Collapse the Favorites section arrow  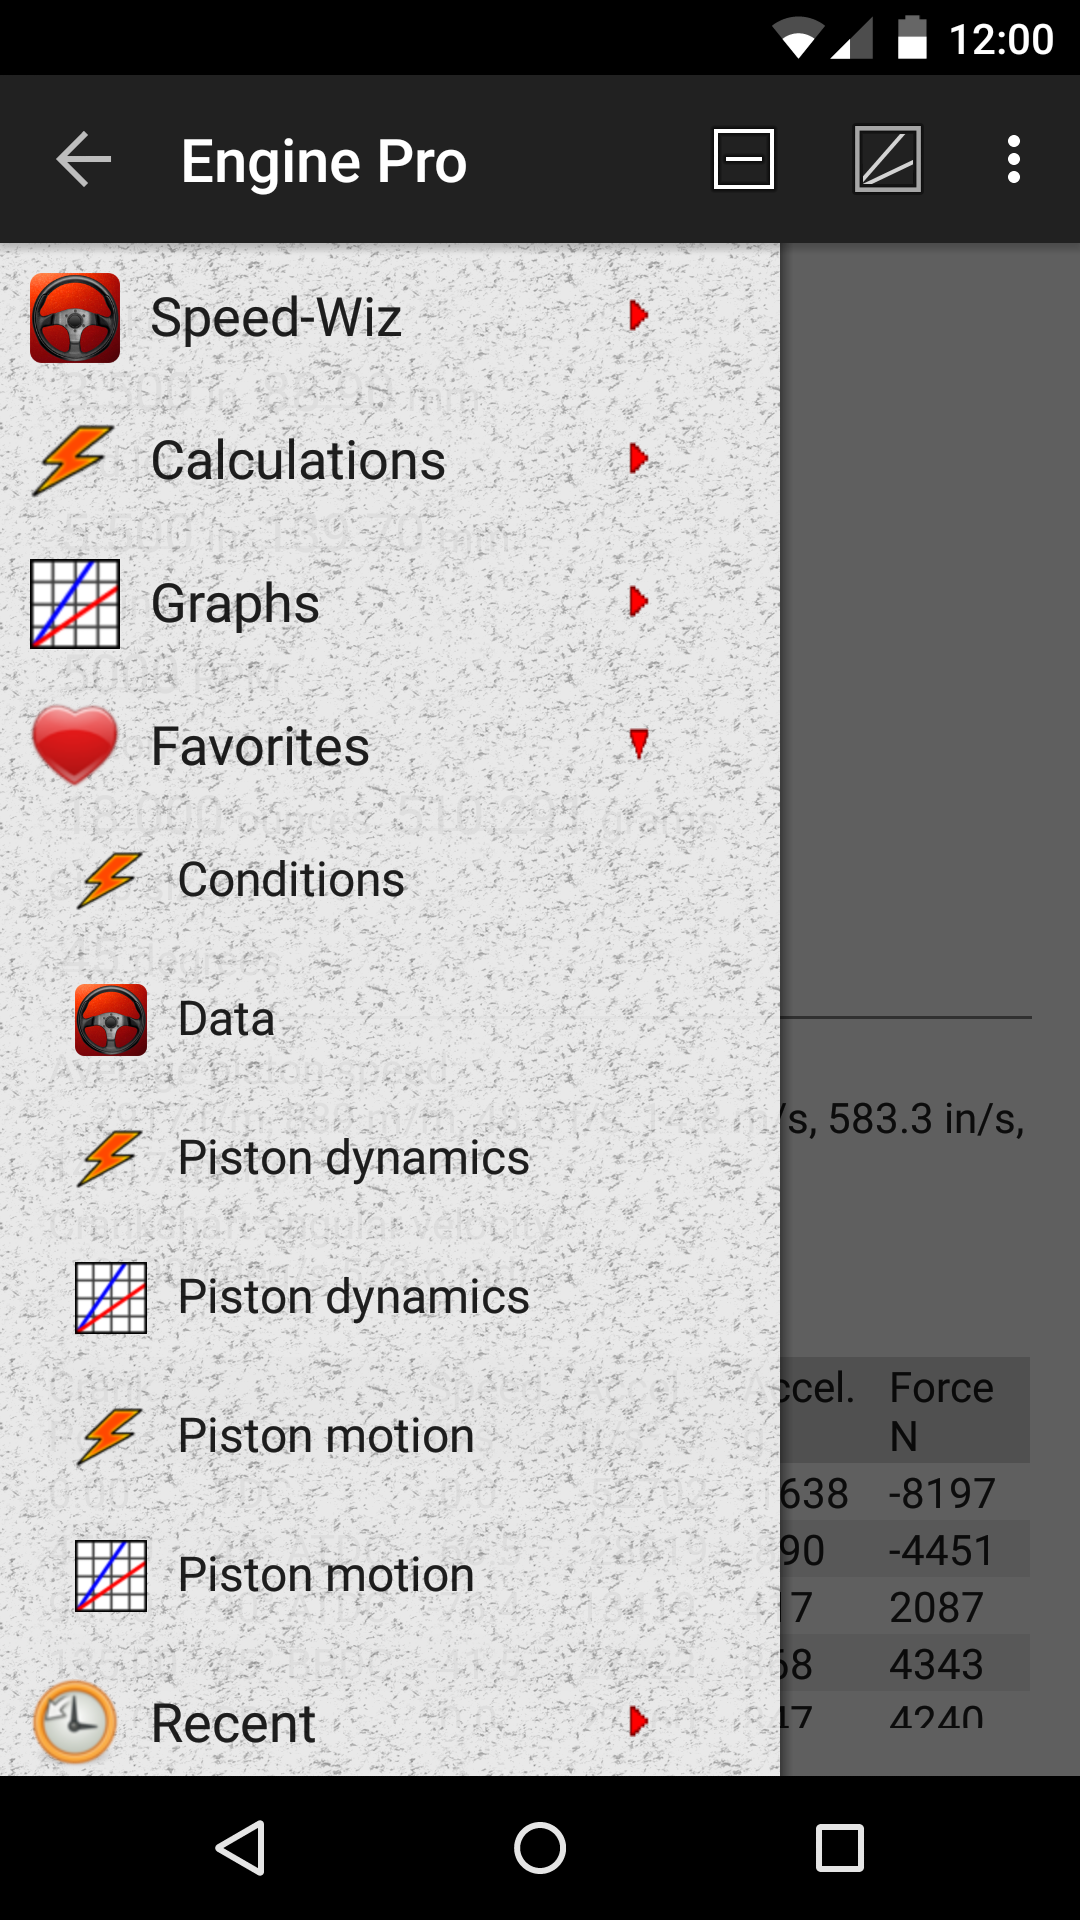coord(638,744)
